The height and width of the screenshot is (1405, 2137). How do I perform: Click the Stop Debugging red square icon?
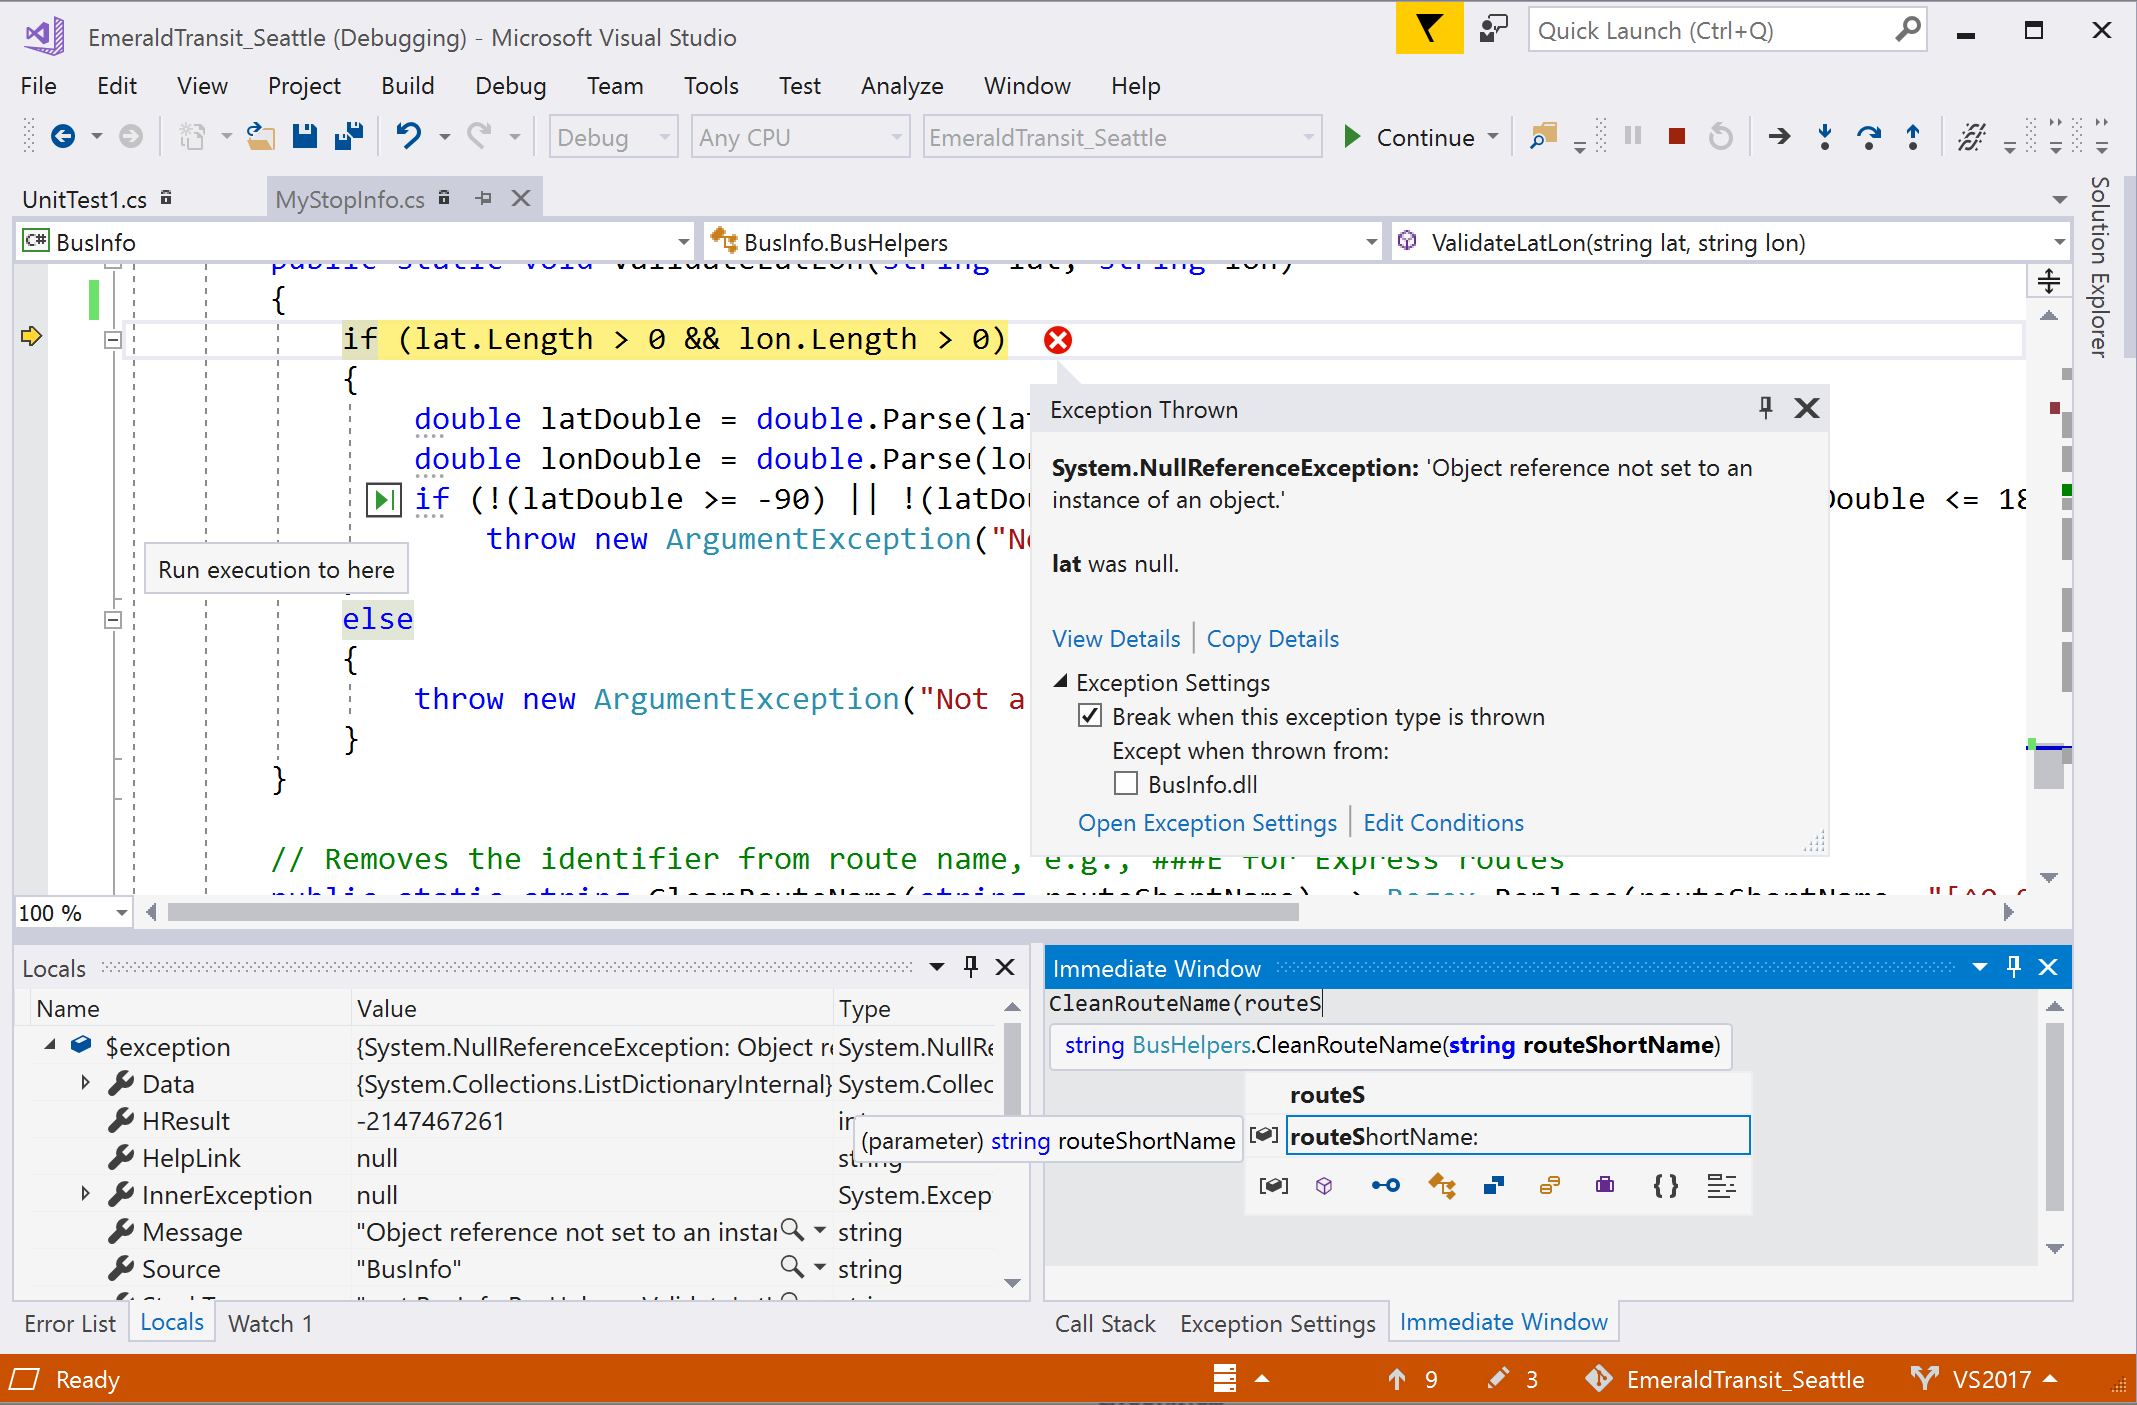point(1676,140)
